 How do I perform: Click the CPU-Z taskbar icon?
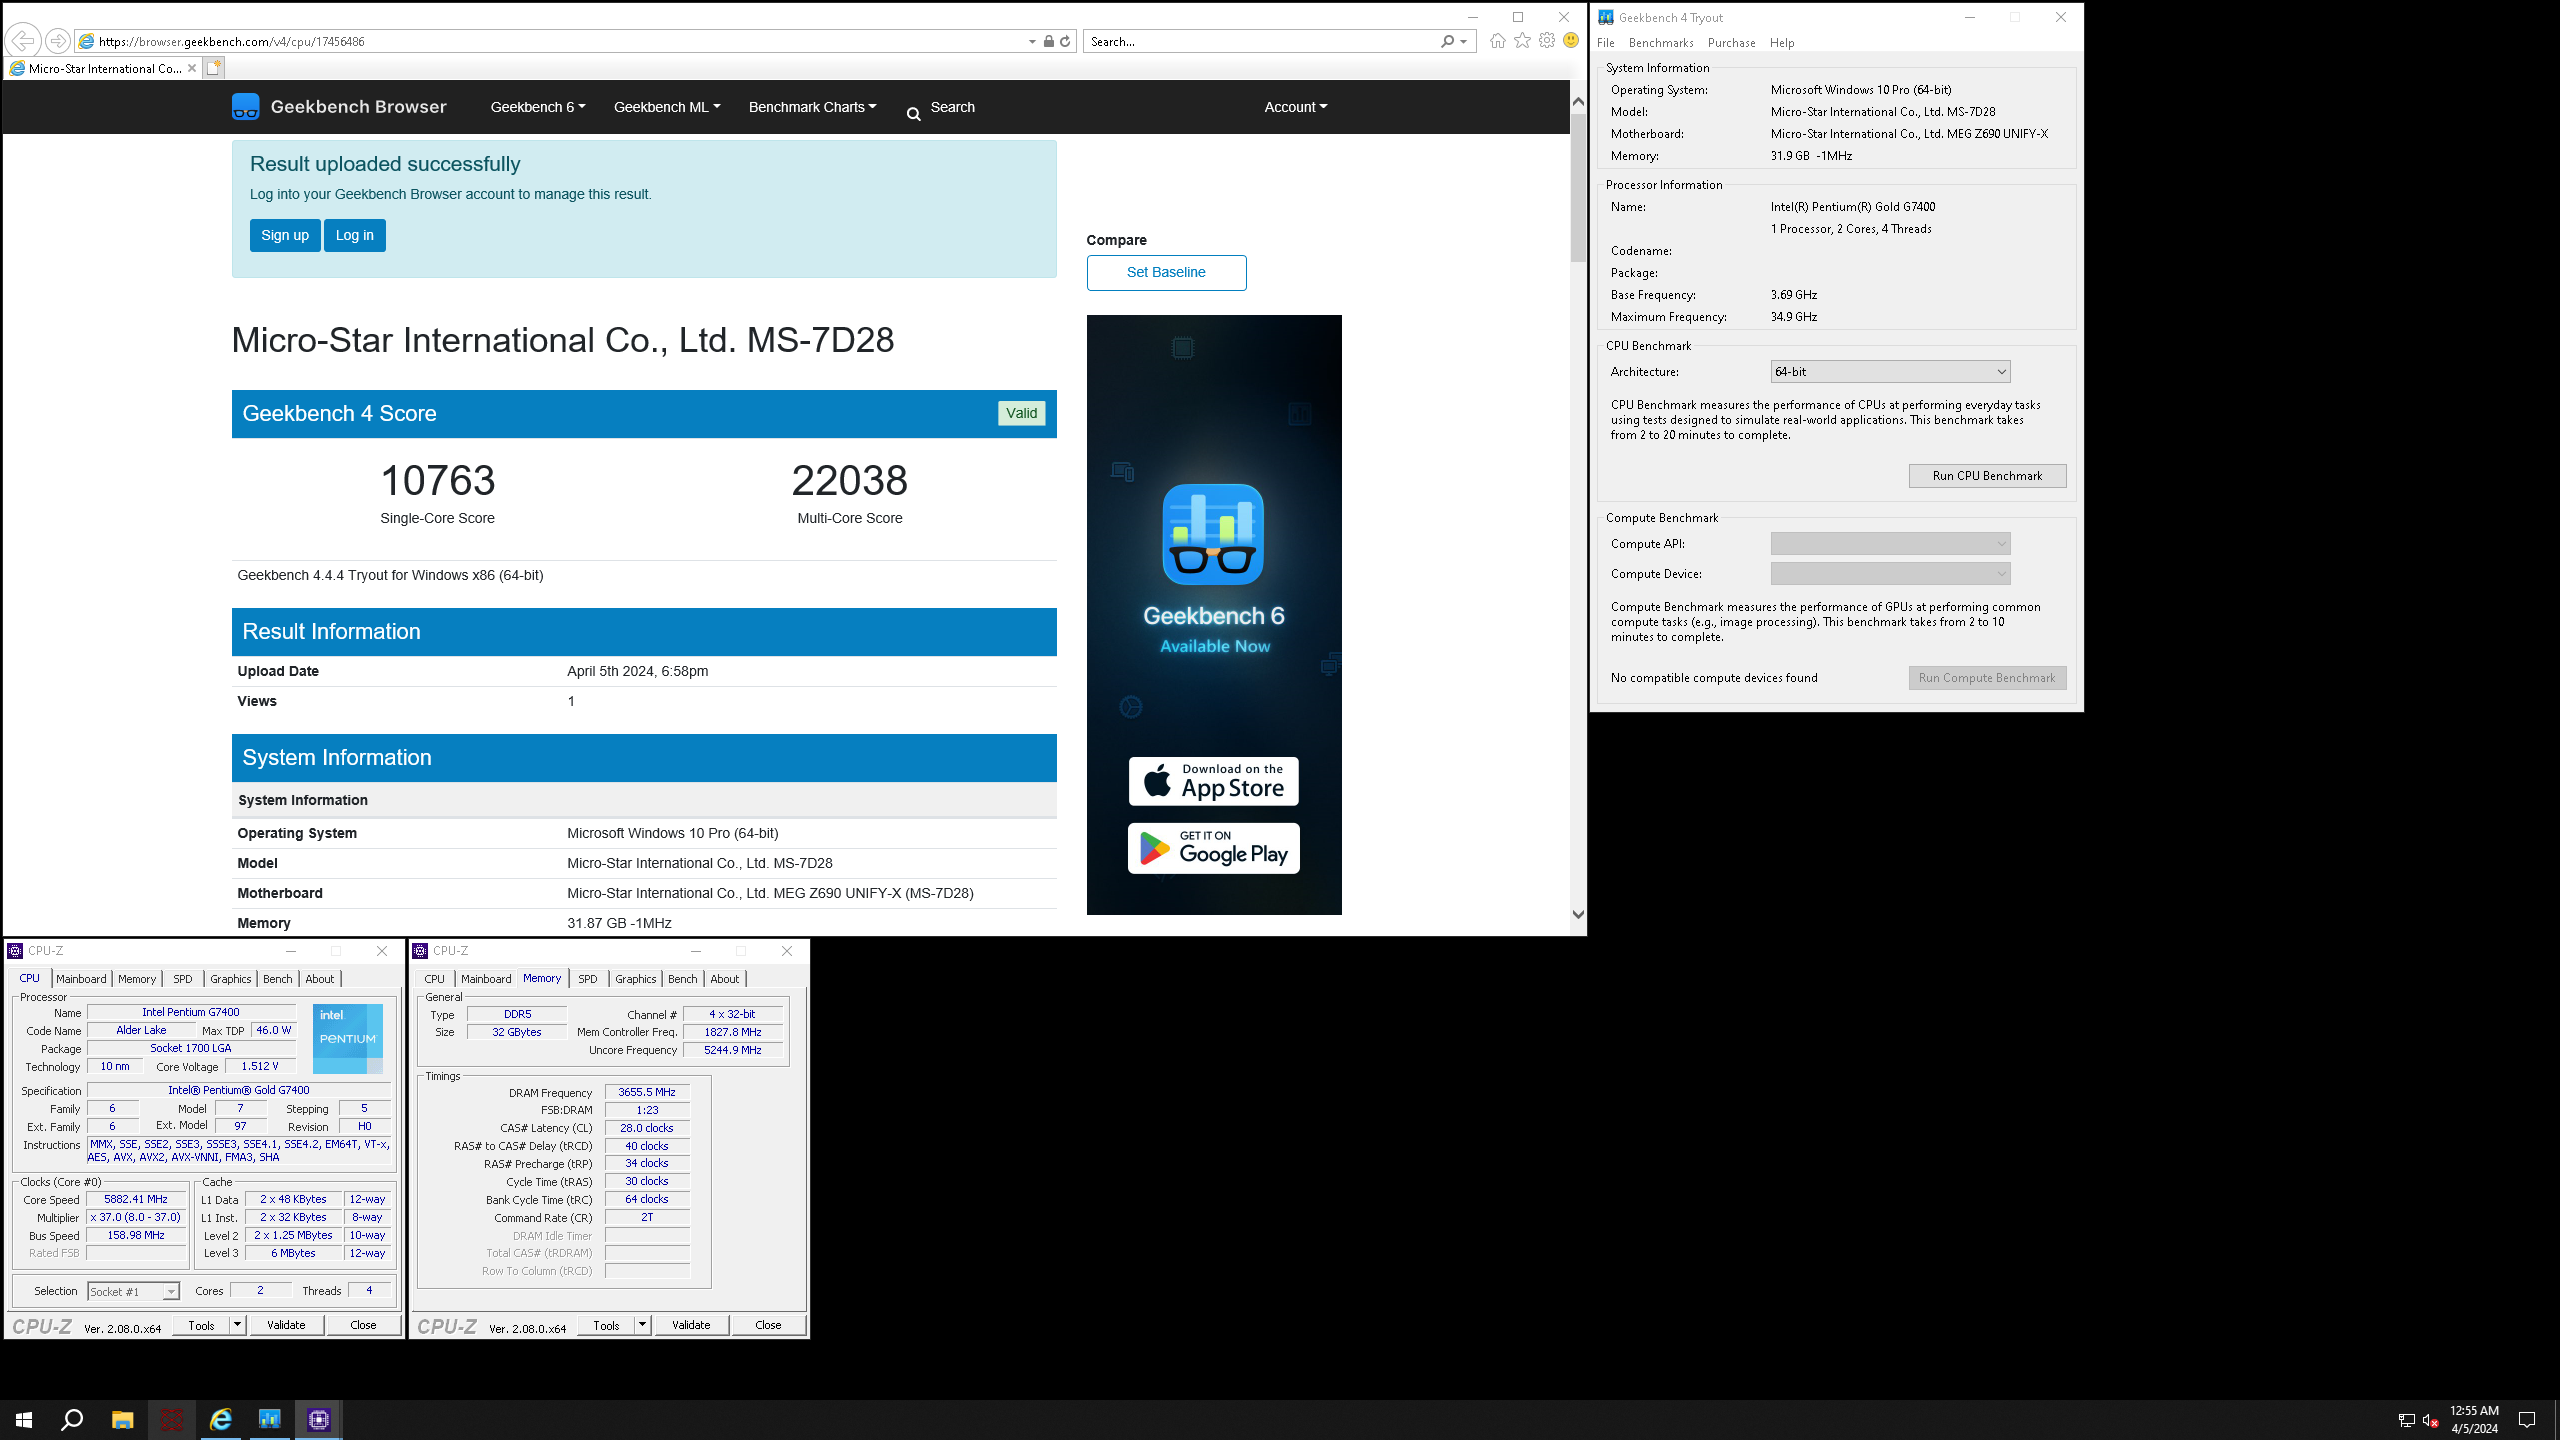[319, 1420]
